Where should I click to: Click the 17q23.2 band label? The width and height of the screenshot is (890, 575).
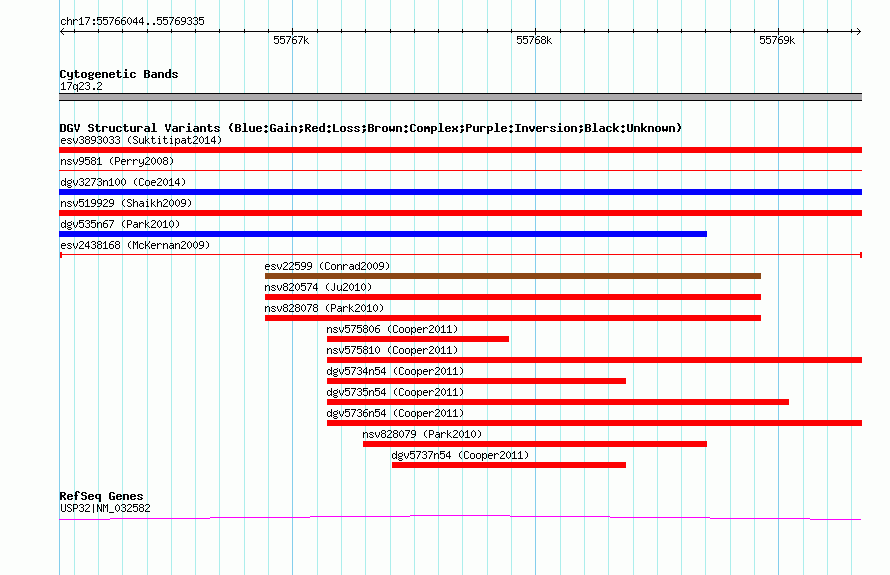[81, 86]
